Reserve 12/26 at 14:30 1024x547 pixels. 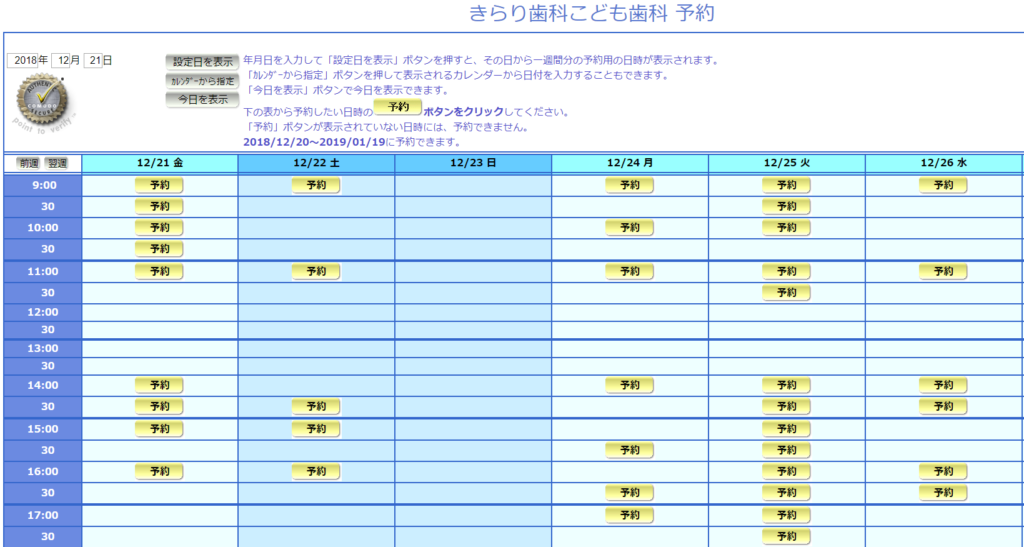tap(943, 407)
